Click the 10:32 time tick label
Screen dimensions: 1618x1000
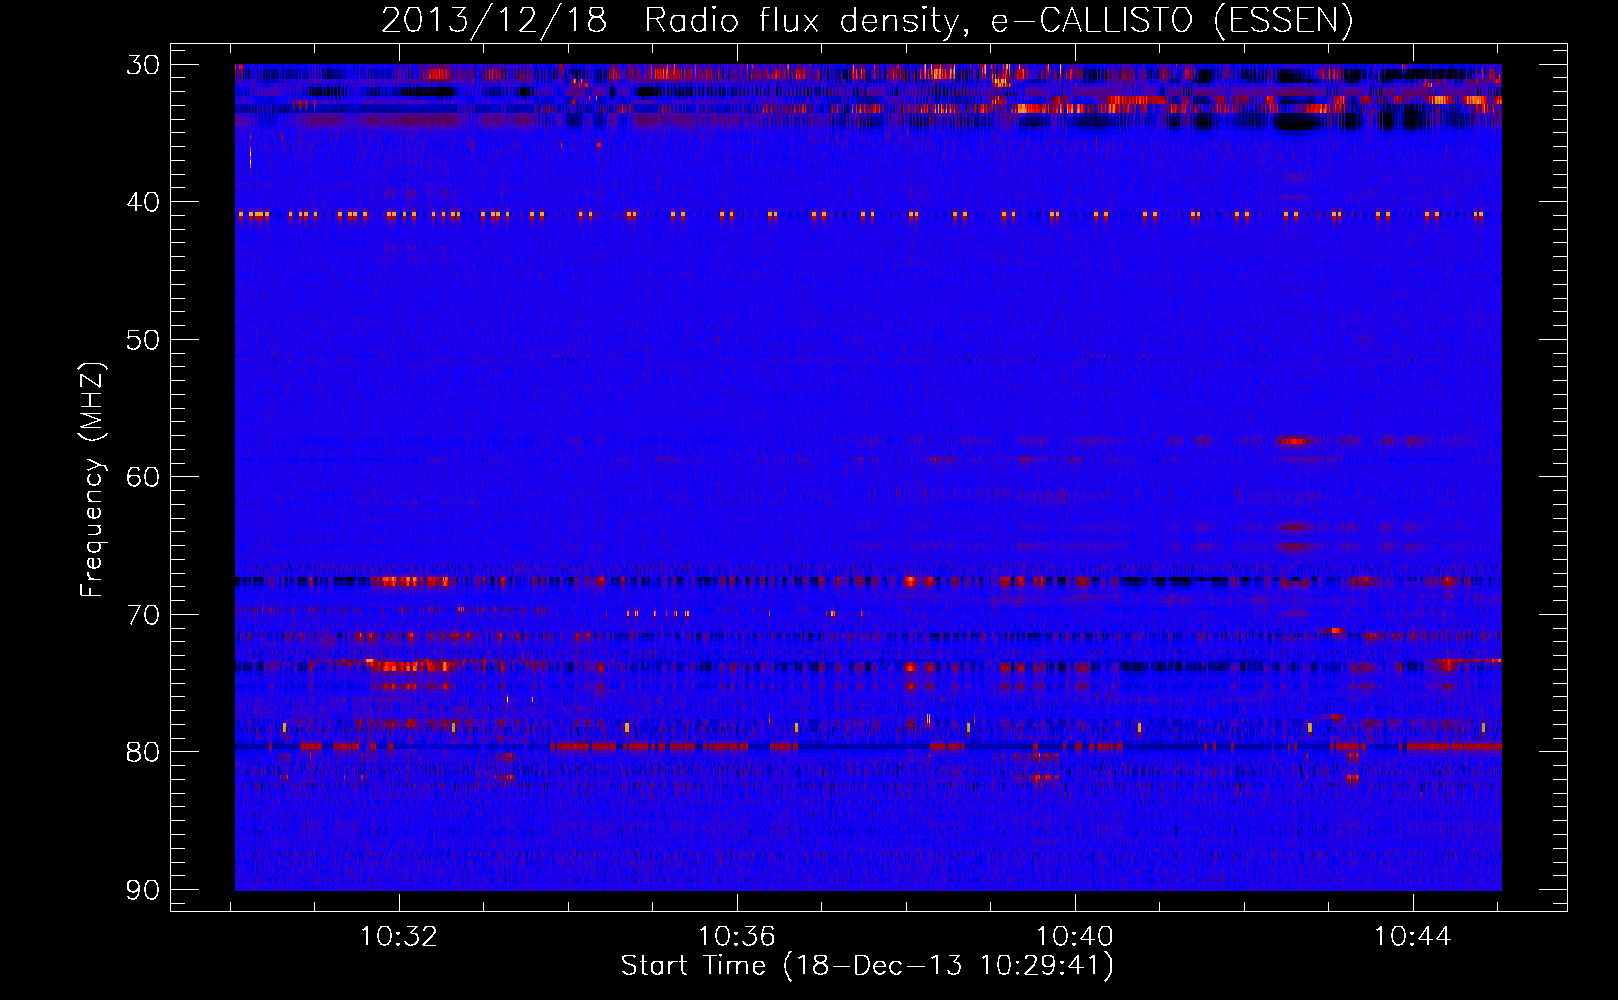pyautogui.click(x=399, y=937)
